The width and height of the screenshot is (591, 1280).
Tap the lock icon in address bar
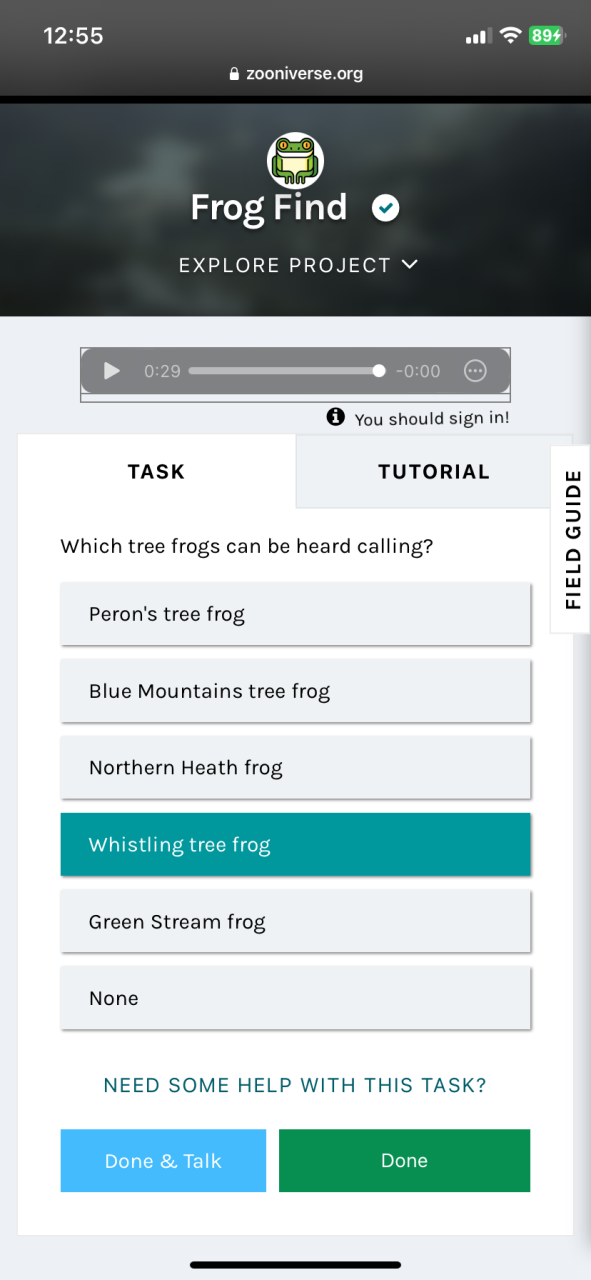pyautogui.click(x=235, y=73)
